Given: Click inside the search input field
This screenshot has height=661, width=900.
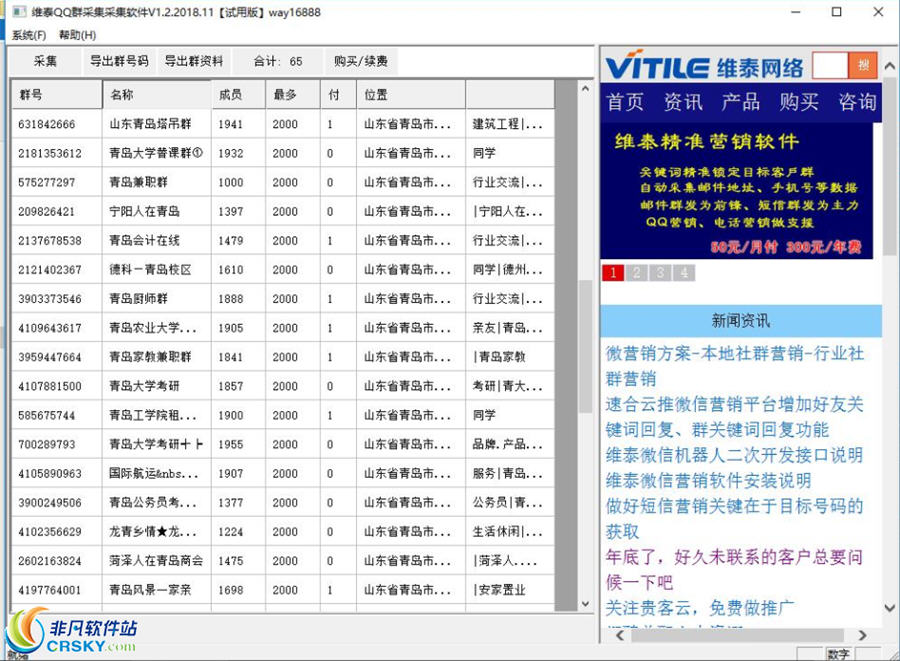Looking at the screenshot, I should [x=828, y=65].
